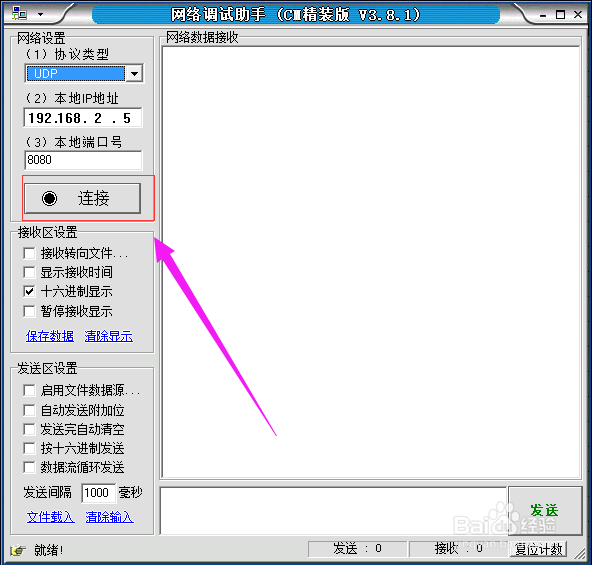Click the 发送 : 0 counter in status bar
Screen dimensions: 592x565
pos(358,549)
